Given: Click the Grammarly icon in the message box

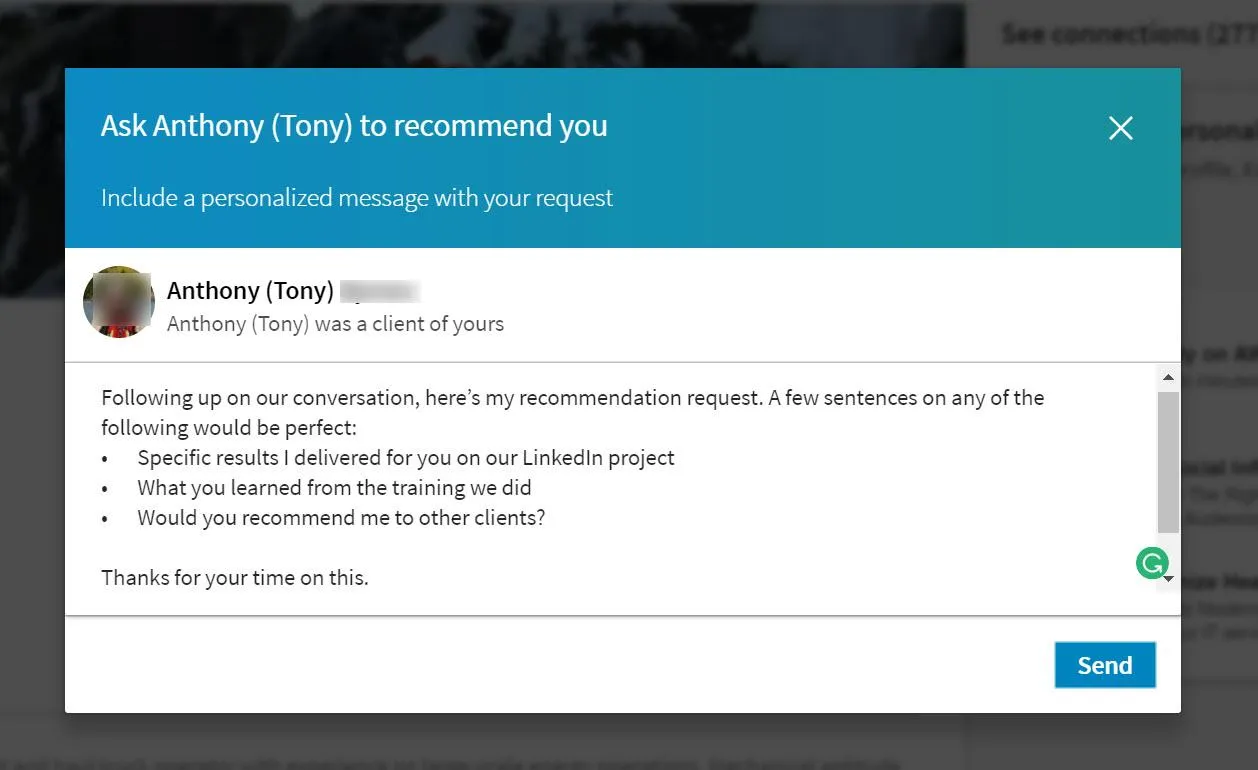Looking at the screenshot, I should click(x=1151, y=563).
